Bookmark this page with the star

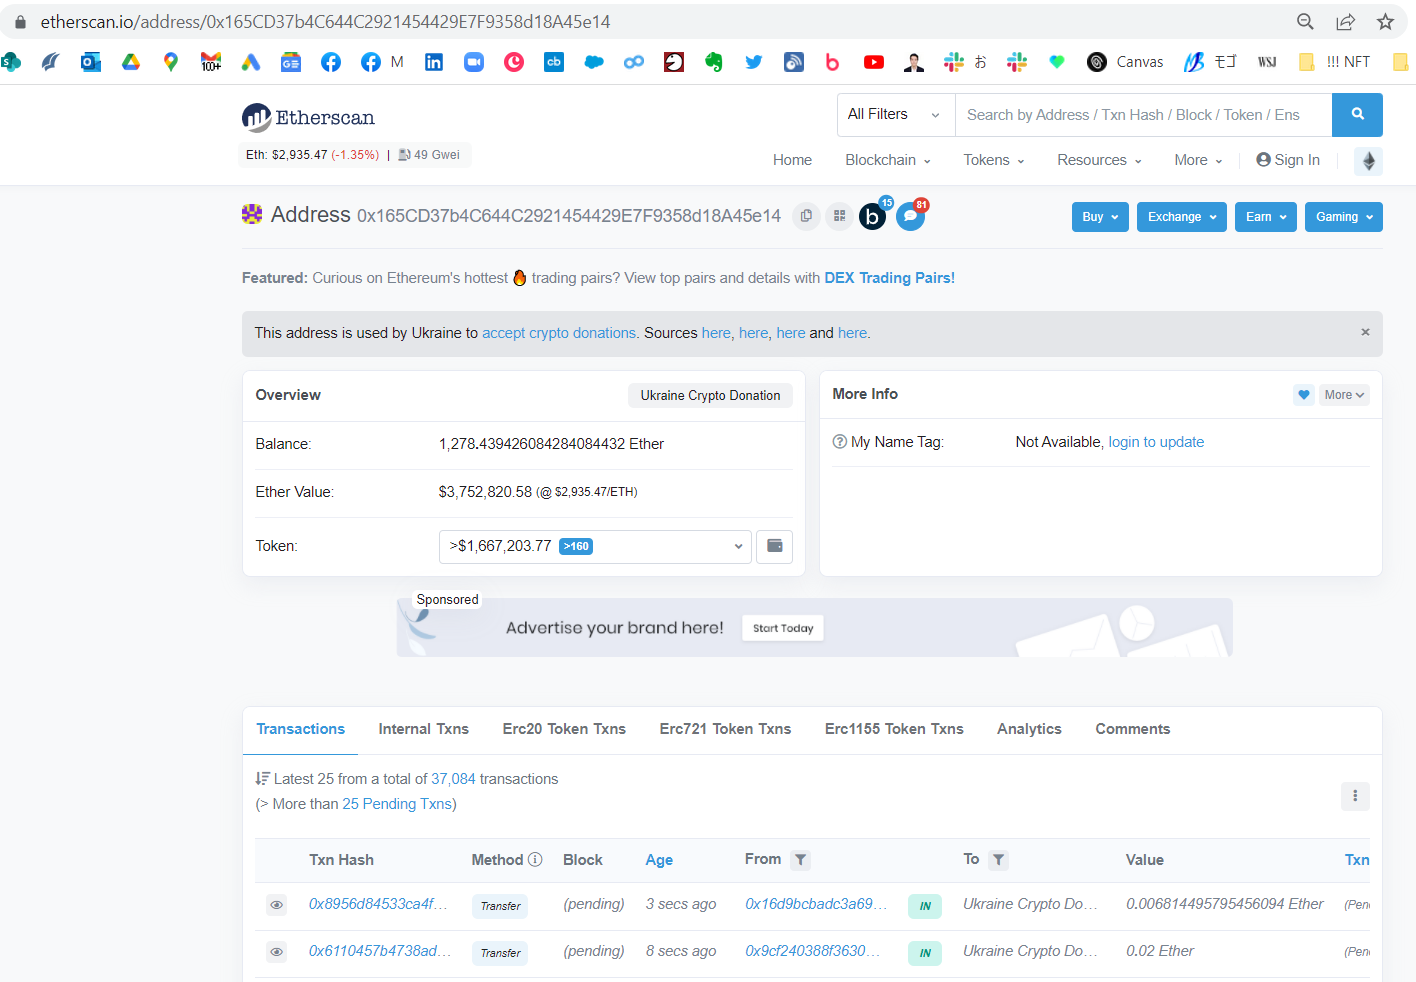tap(1385, 22)
